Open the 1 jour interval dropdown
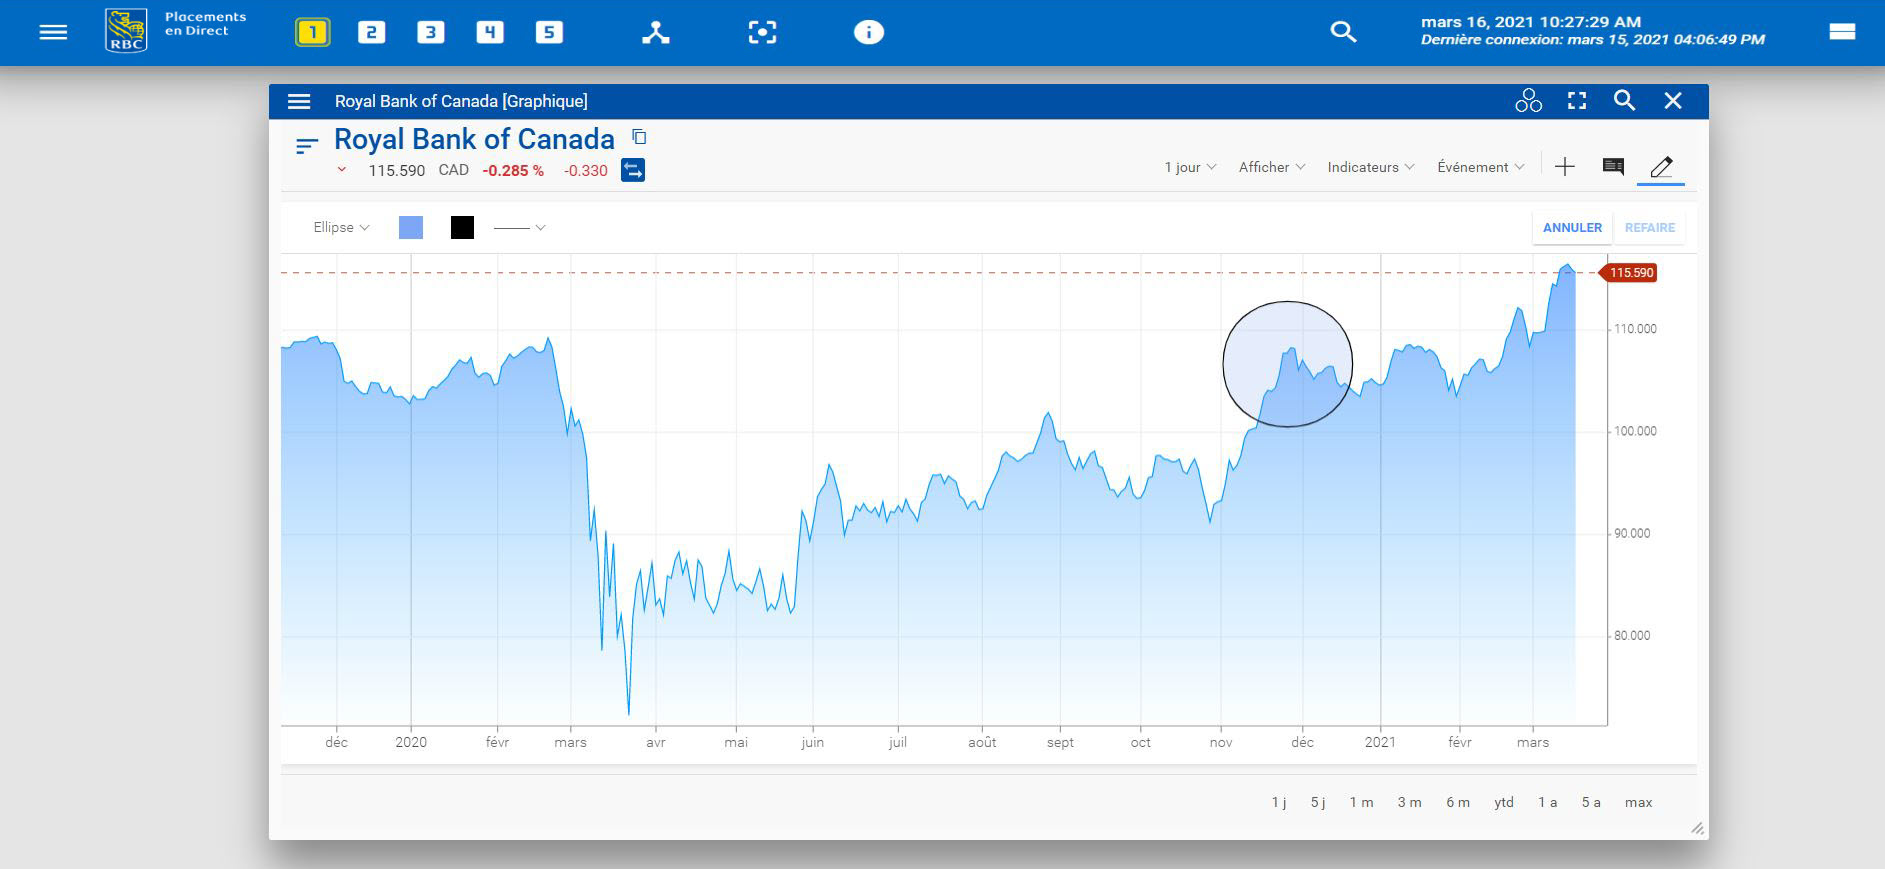 pyautogui.click(x=1190, y=167)
